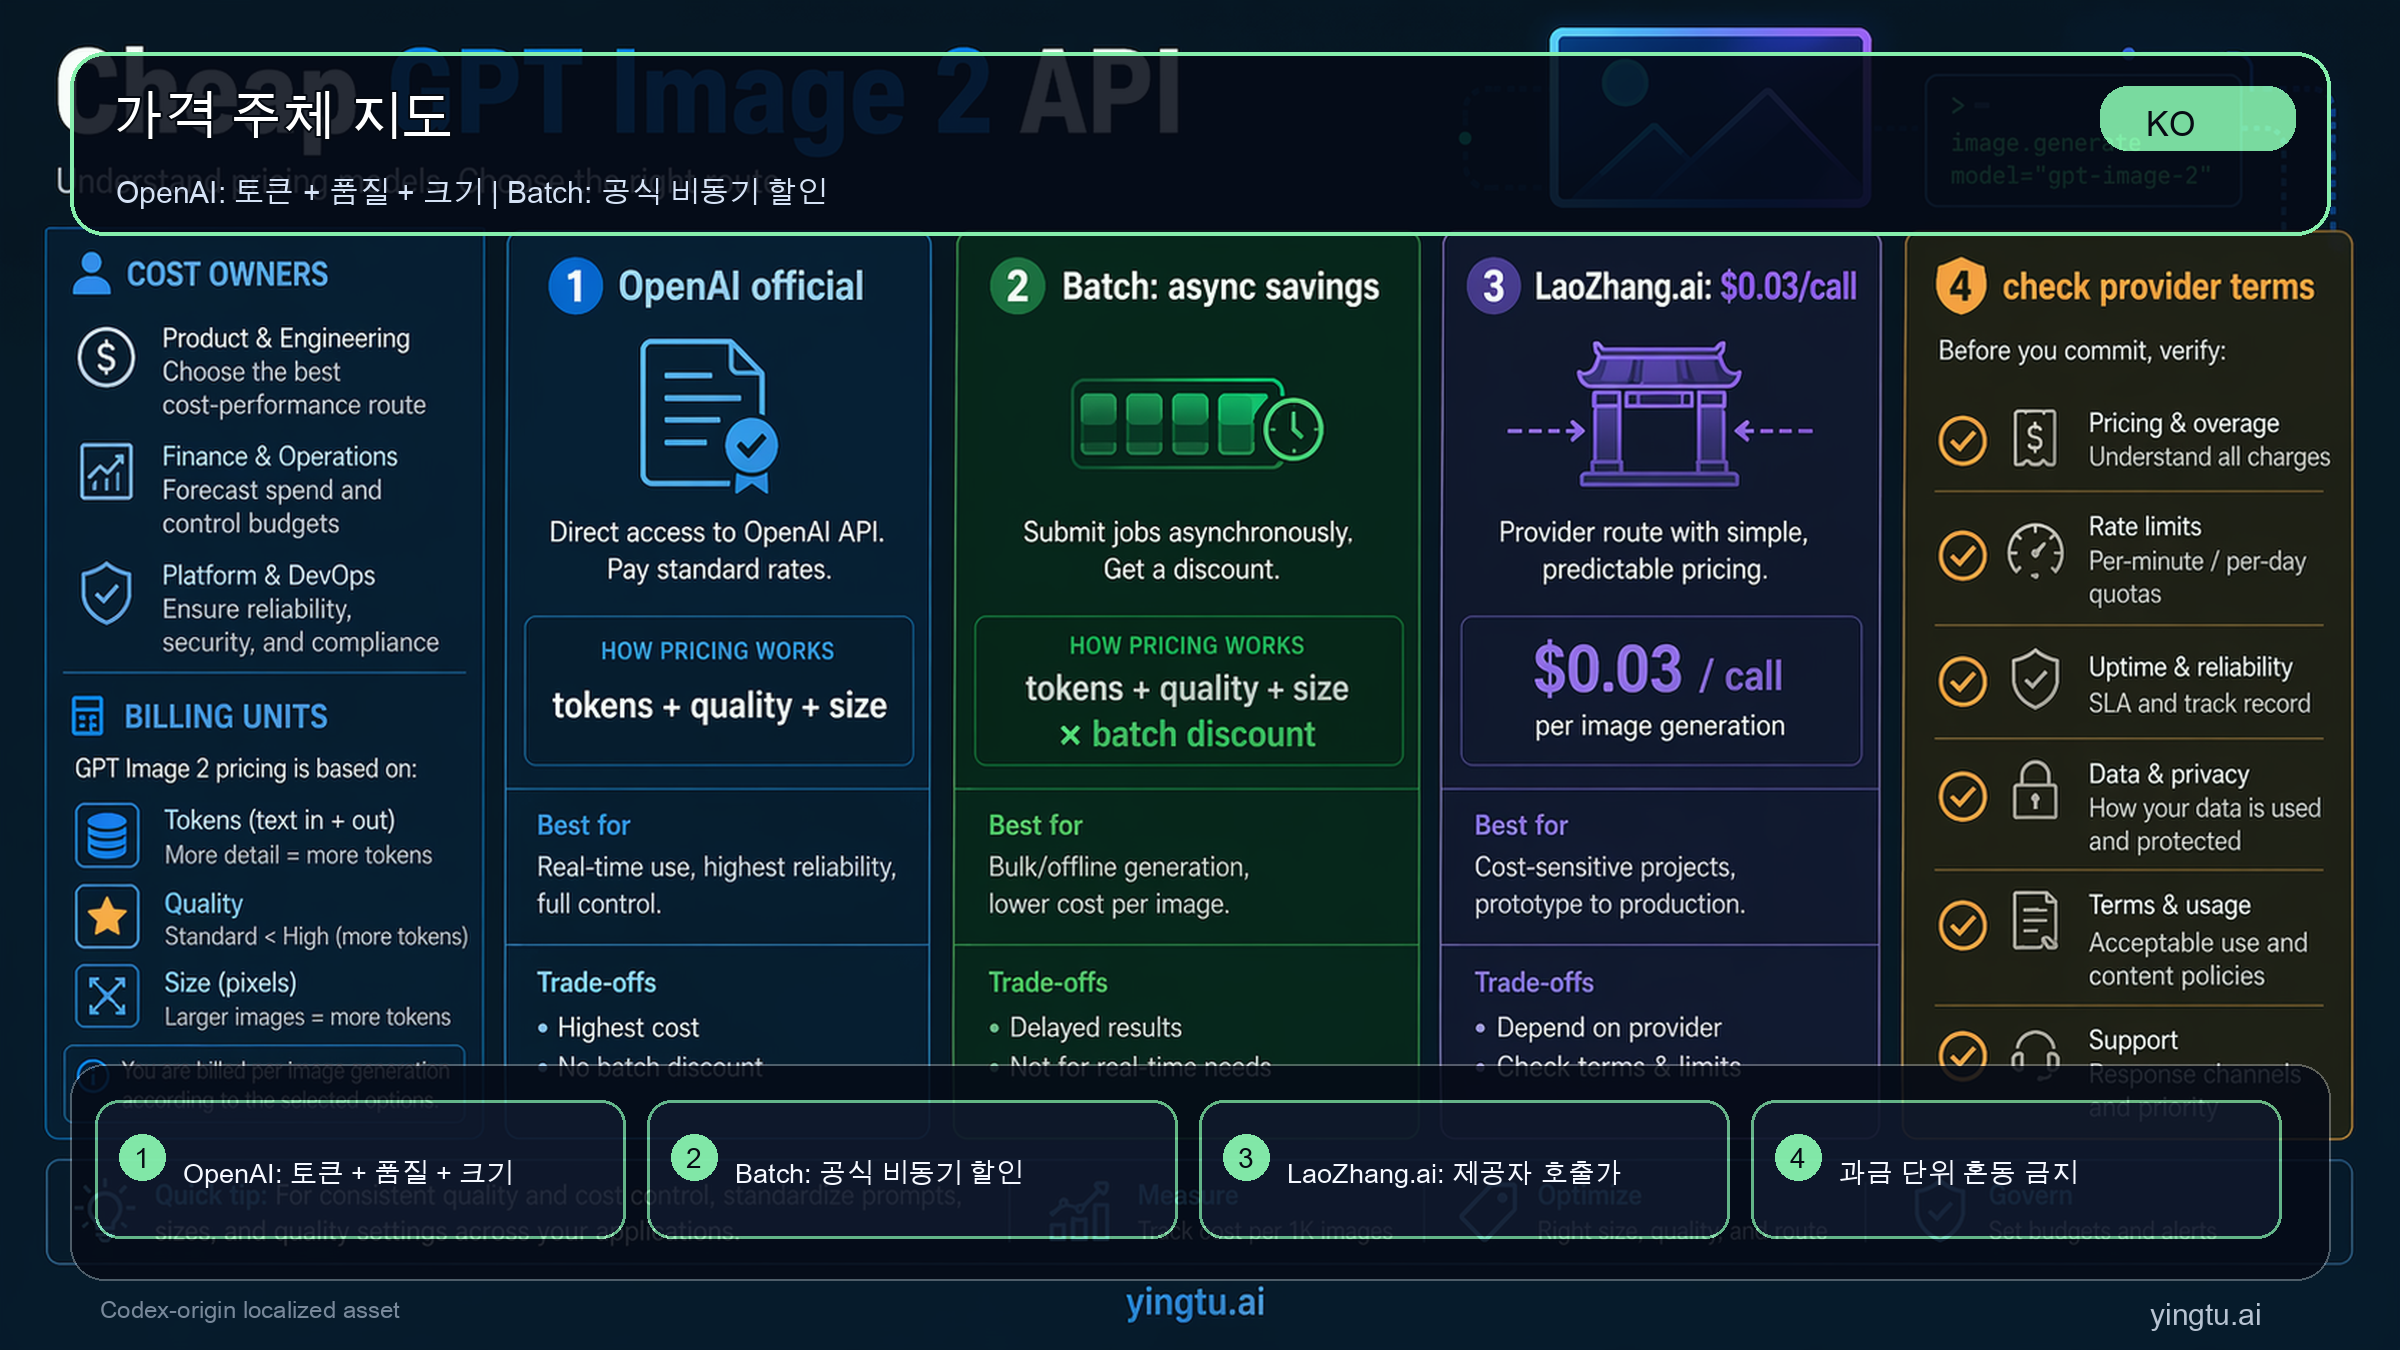The width and height of the screenshot is (2400, 1350).
Task: Open the yingtu.ai footer link
Action: [1195, 1302]
